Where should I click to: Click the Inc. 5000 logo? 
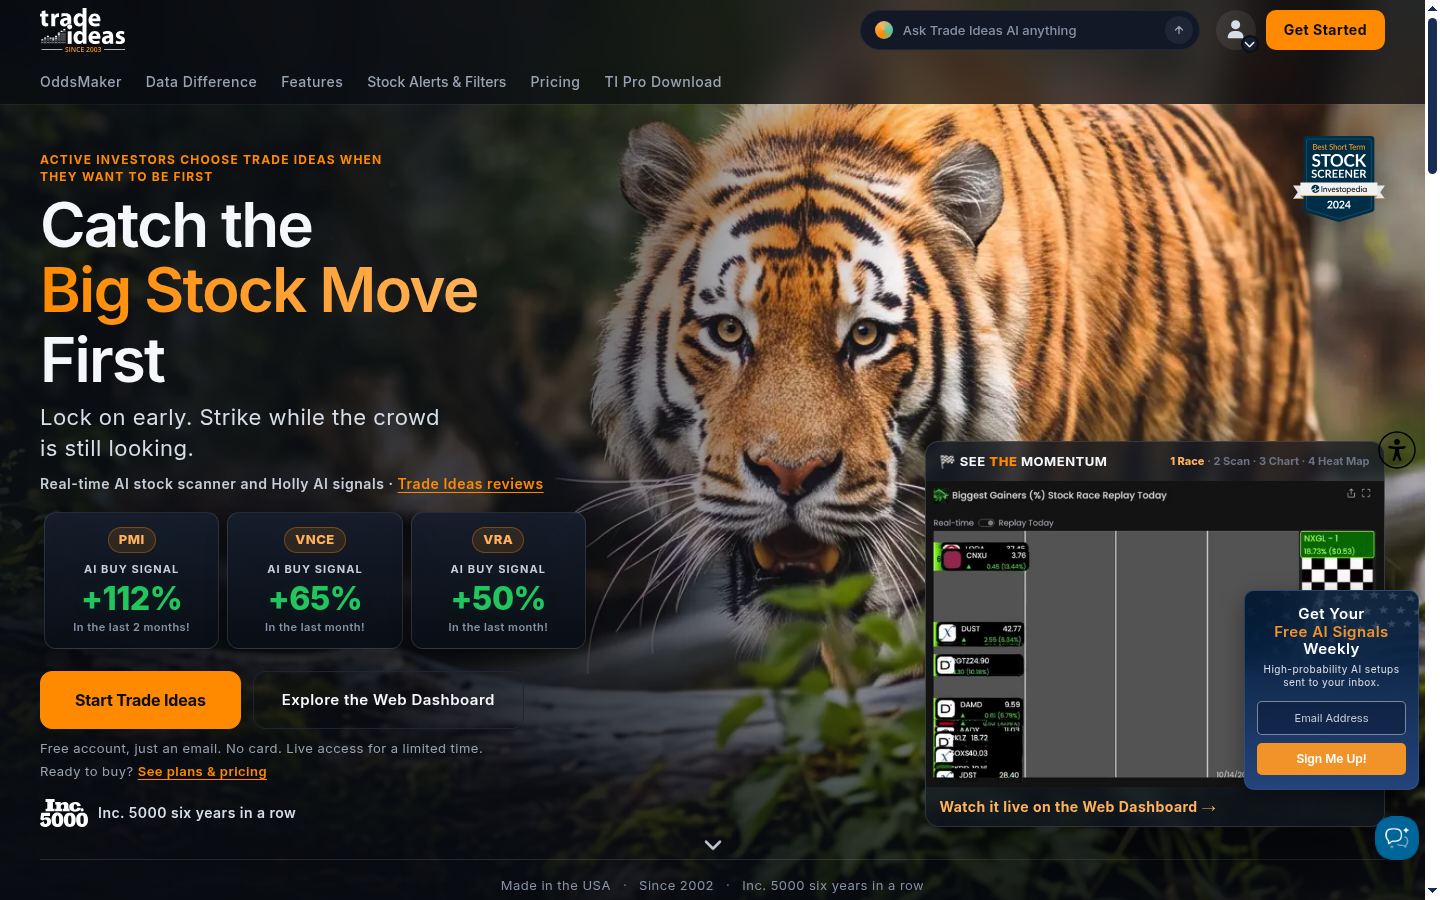64,813
